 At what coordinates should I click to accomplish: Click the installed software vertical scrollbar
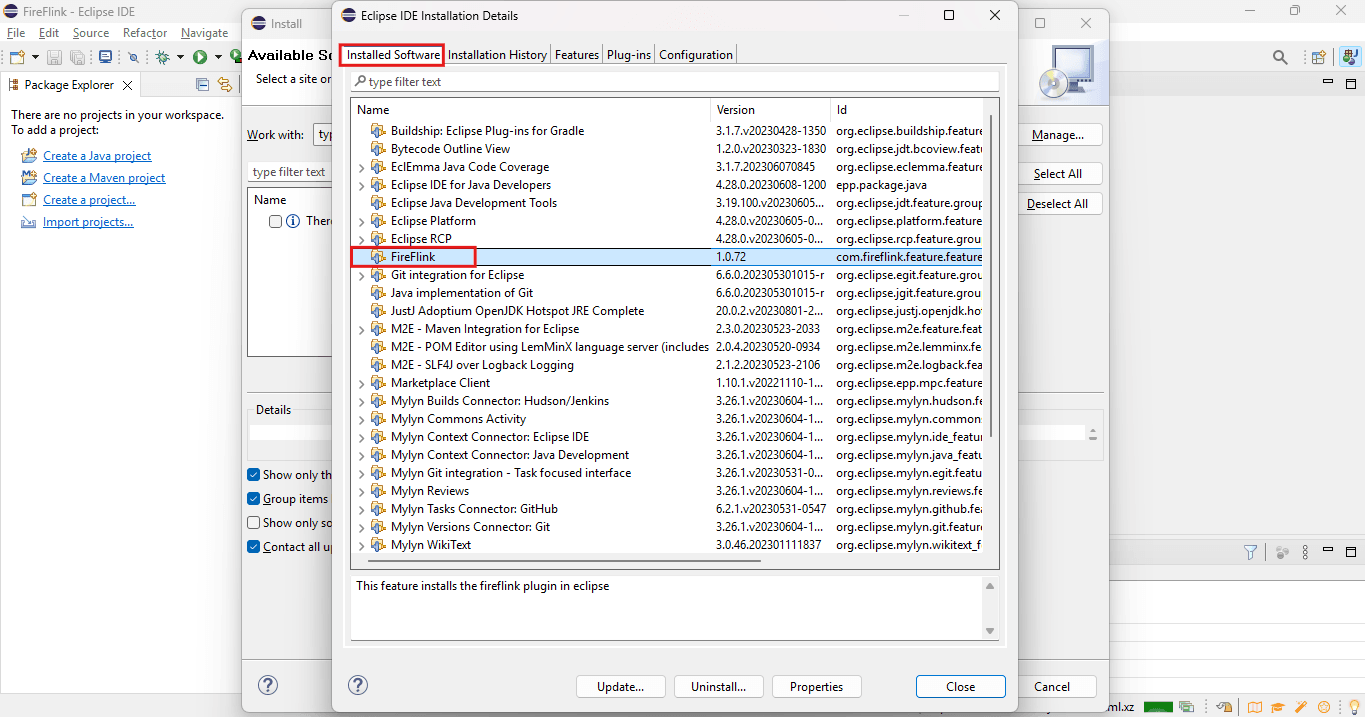(x=991, y=275)
